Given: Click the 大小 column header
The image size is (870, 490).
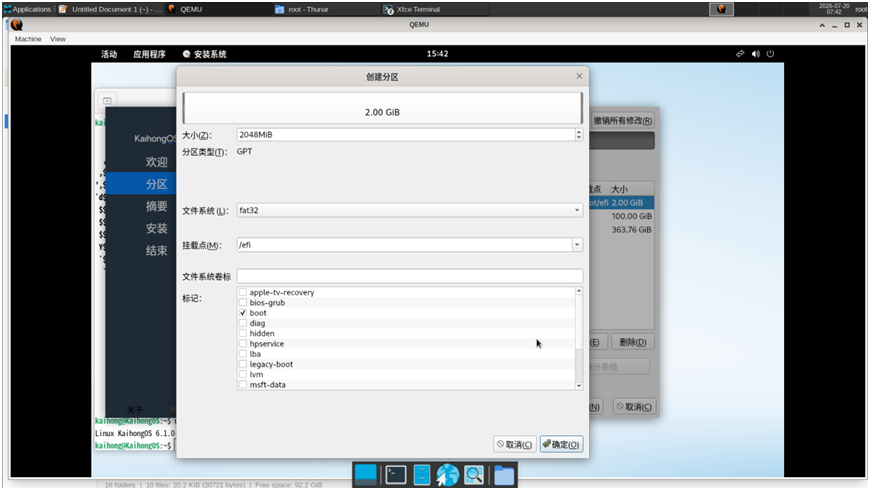Looking at the screenshot, I should [x=631, y=189].
